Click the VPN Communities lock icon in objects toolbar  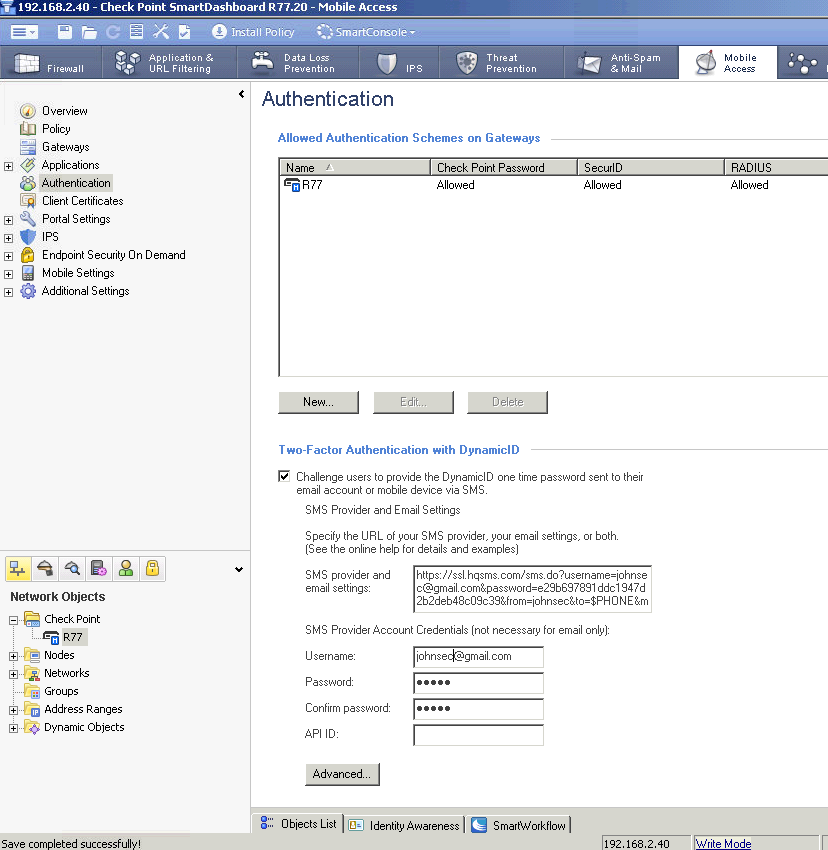point(152,569)
